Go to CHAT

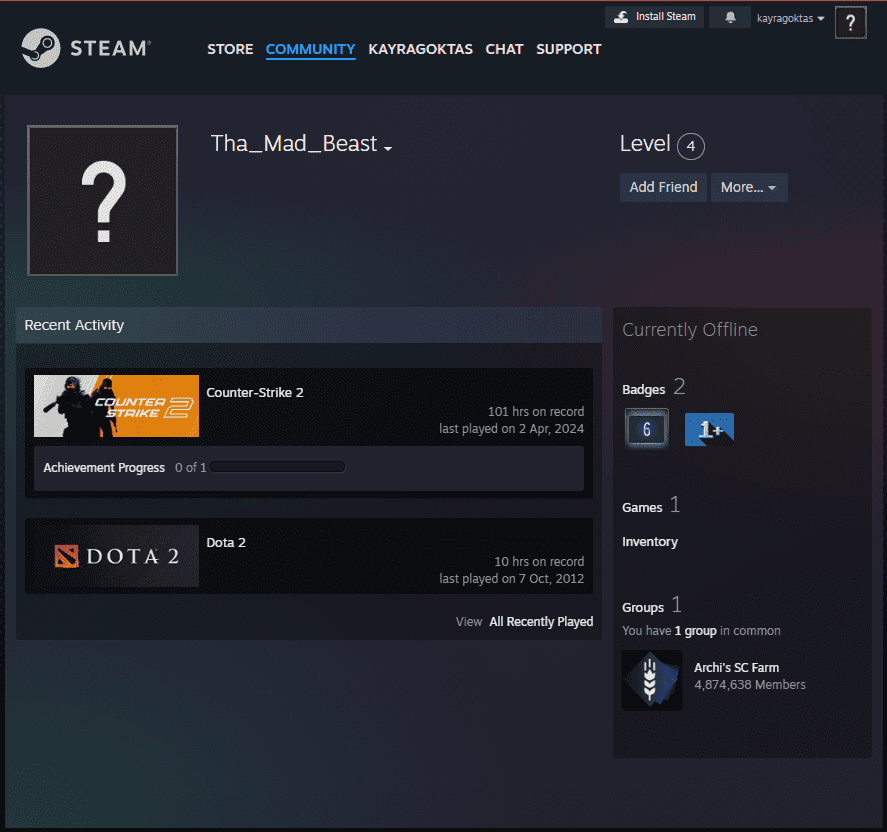tap(504, 49)
